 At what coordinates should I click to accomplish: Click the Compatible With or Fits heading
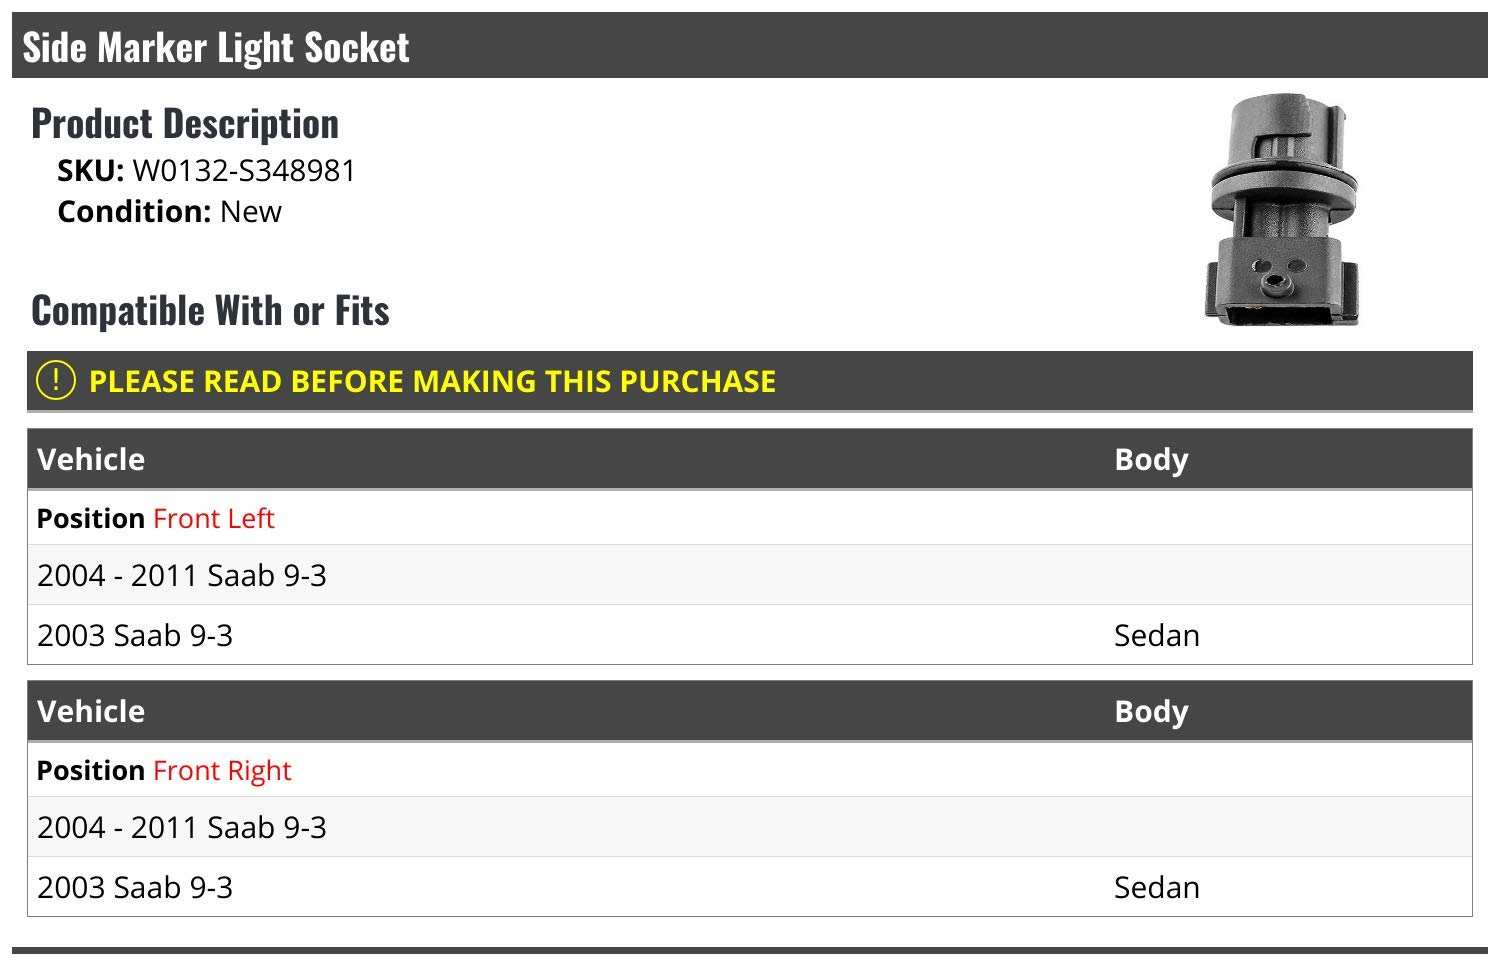tap(210, 311)
